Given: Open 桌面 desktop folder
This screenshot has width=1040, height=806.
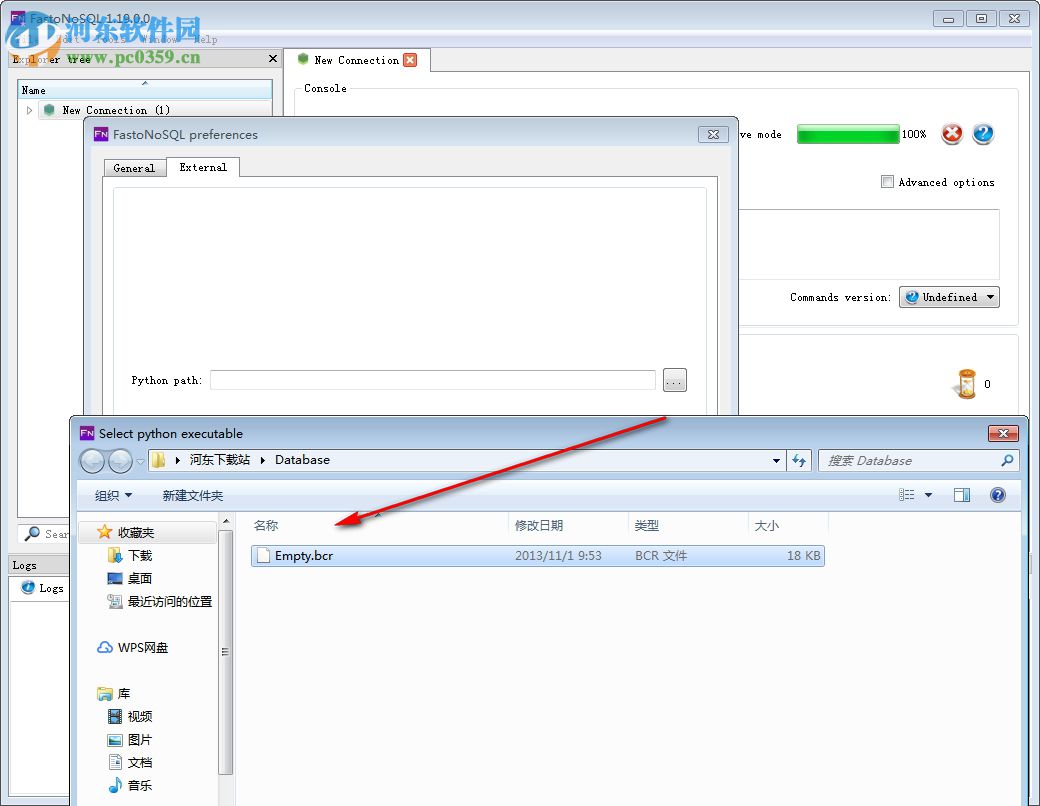Looking at the screenshot, I should [x=139, y=578].
